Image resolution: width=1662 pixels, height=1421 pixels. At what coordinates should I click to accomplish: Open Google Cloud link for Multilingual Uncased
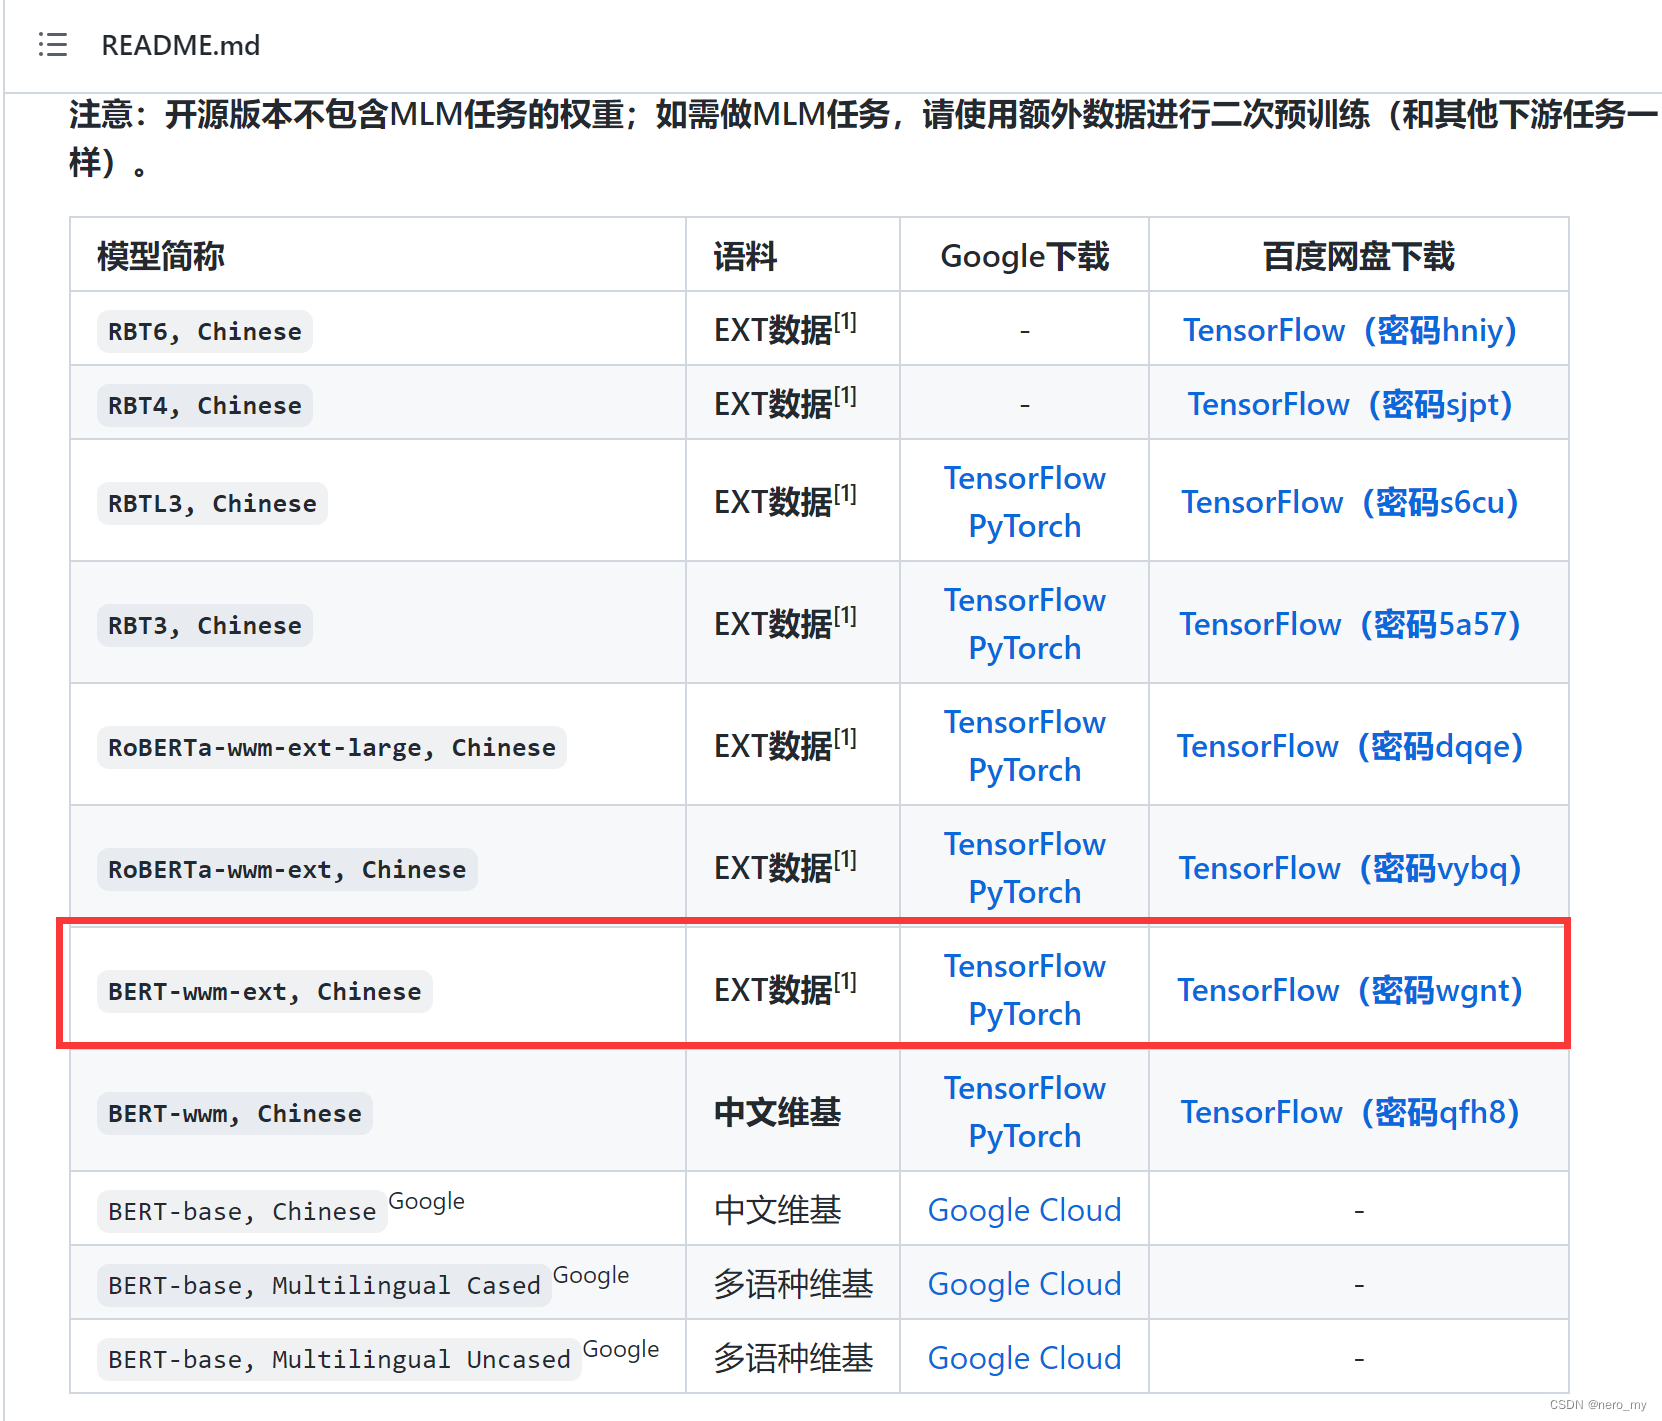pos(1025,1358)
